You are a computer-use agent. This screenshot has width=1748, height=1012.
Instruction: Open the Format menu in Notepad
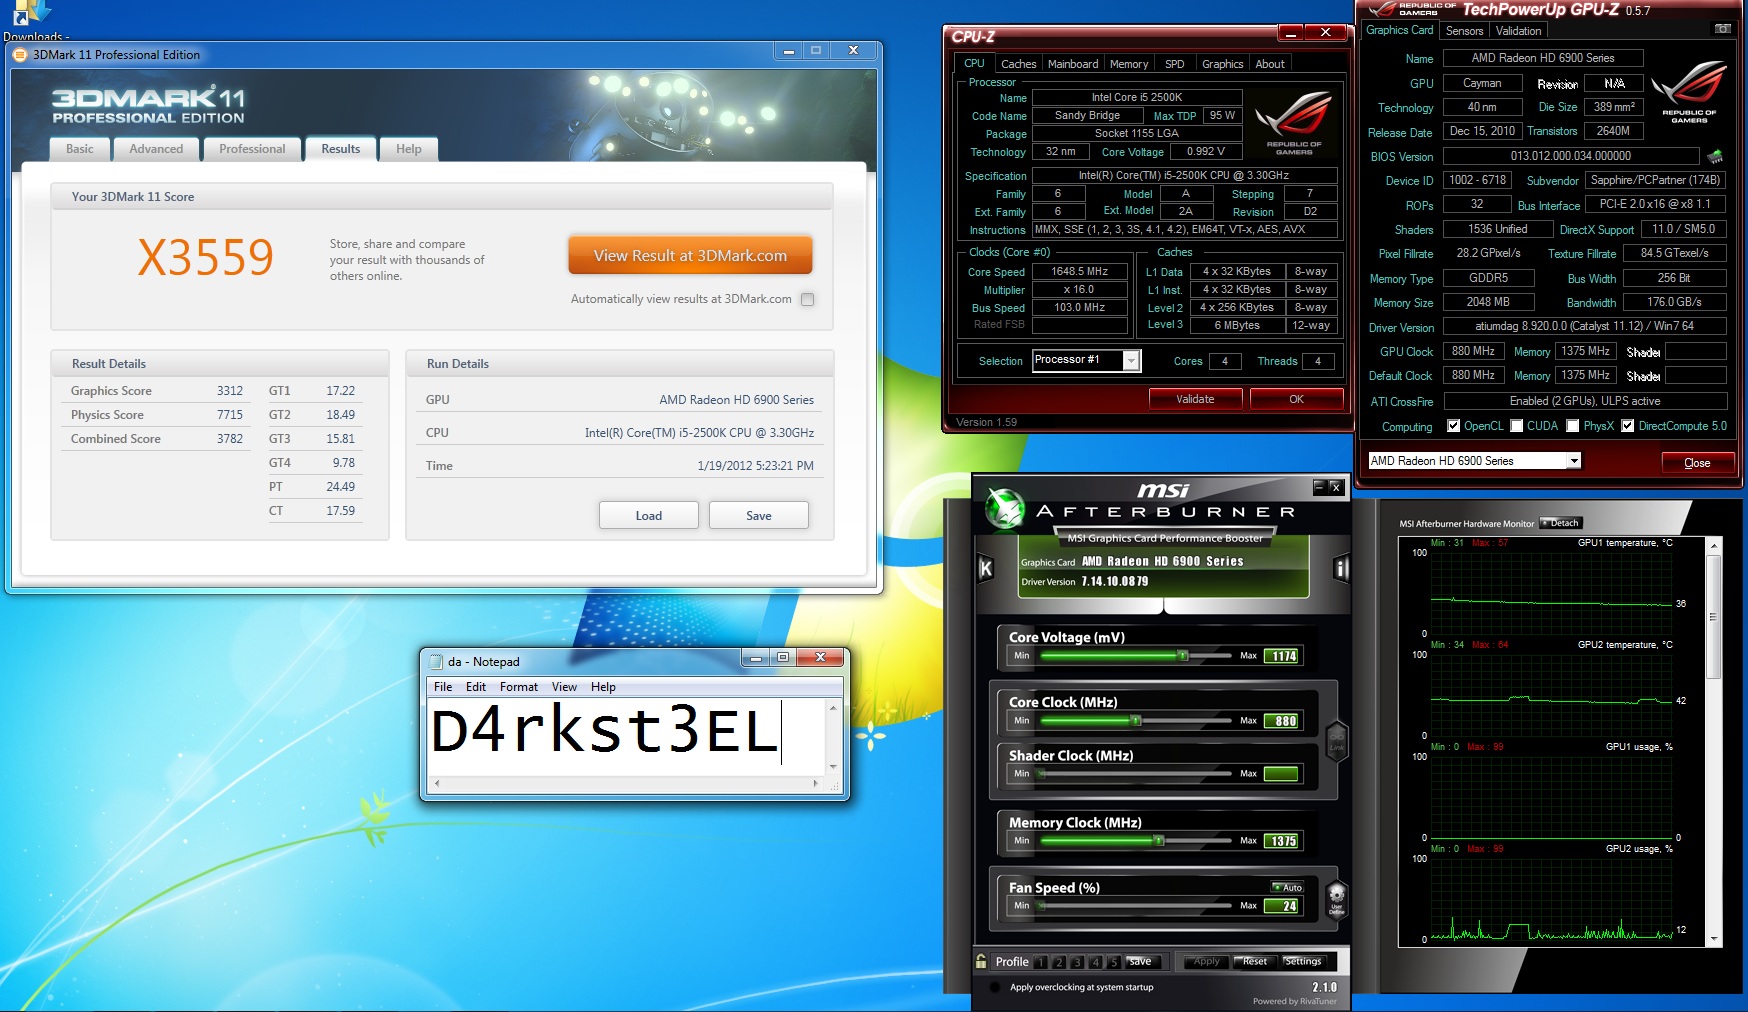[518, 687]
